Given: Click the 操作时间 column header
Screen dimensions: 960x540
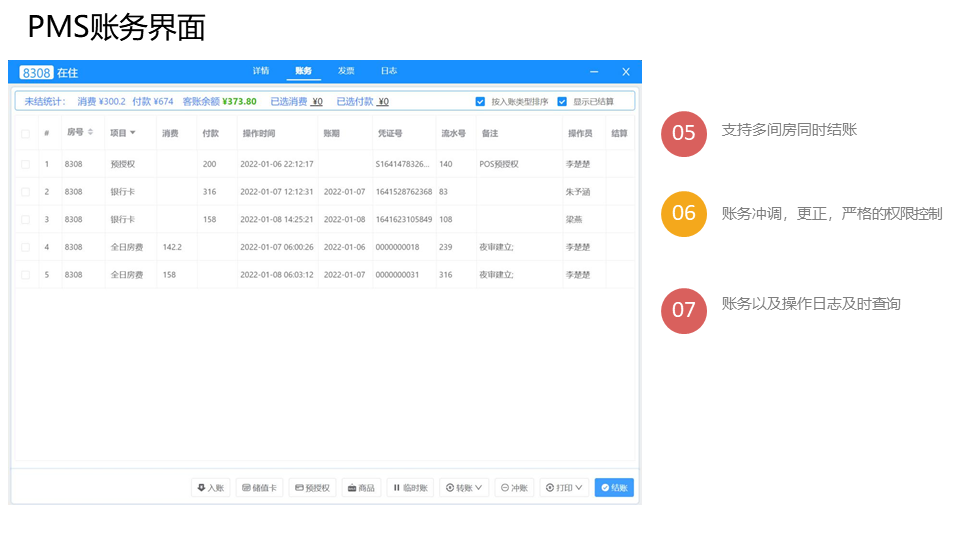Looking at the screenshot, I should point(258,133).
